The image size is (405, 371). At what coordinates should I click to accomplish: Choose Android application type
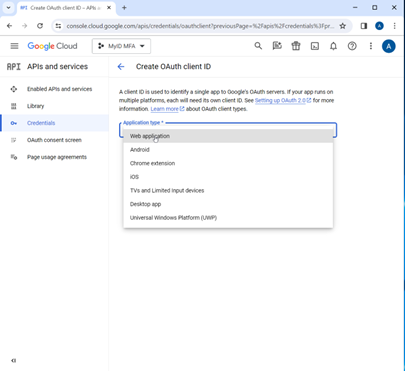(x=228, y=150)
